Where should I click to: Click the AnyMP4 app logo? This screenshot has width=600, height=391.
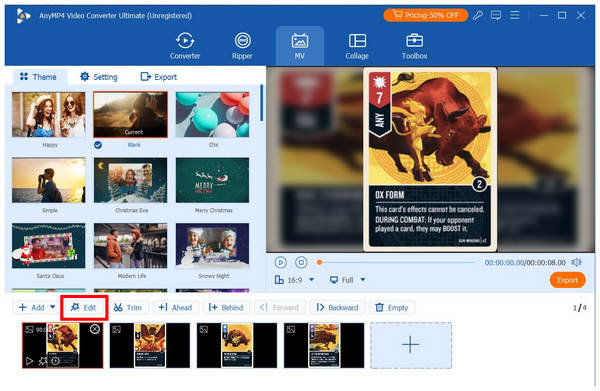pyautogui.click(x=23, y=16)
